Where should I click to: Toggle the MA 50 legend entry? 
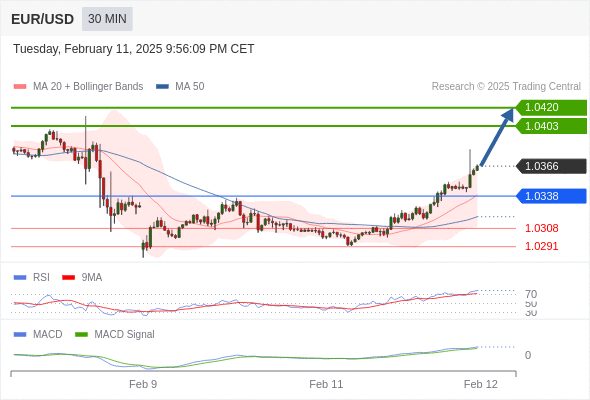(x=180, y=87)
